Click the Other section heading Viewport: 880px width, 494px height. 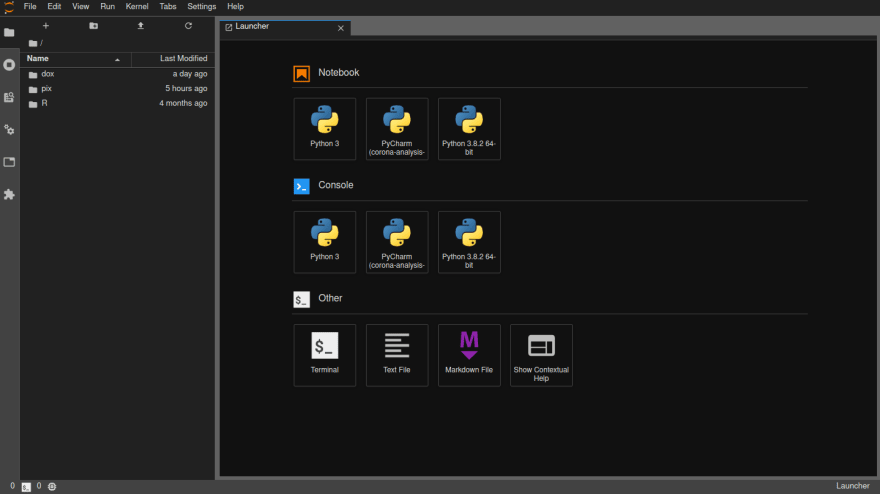[x=330, y=299]
